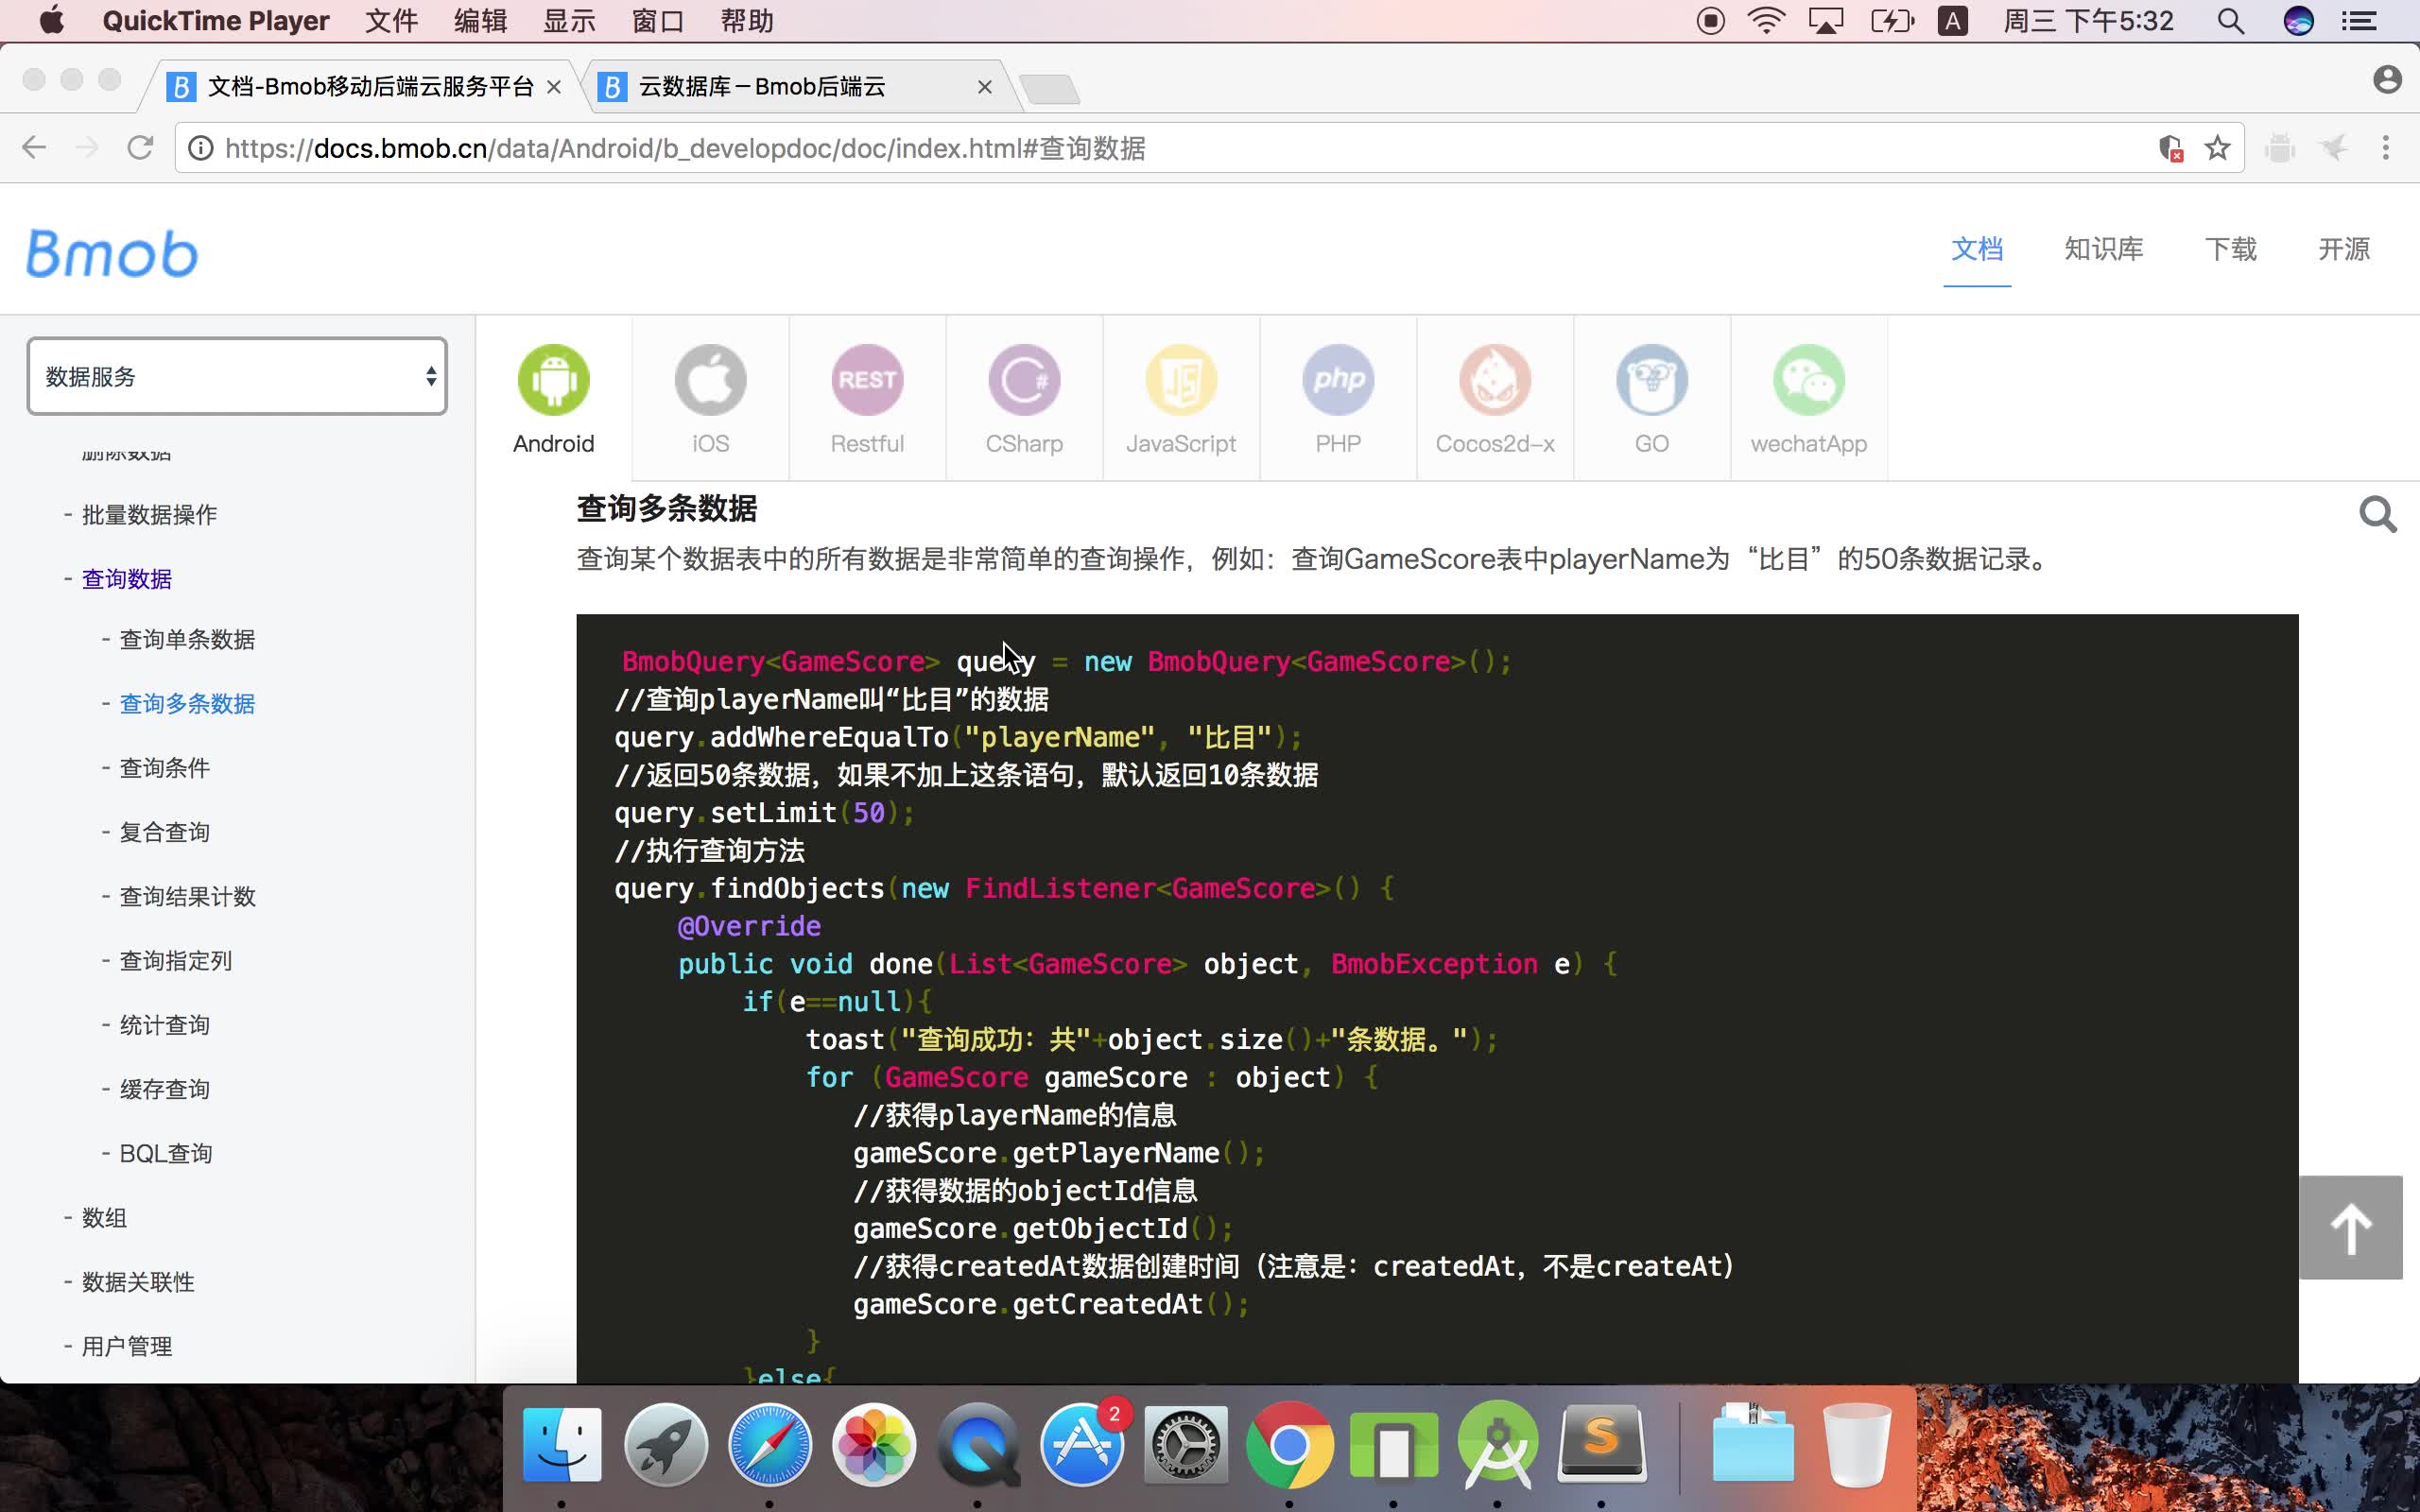Select the iOS platform icon
This screenshot has height=1512, width=2420.
(710, 380)
